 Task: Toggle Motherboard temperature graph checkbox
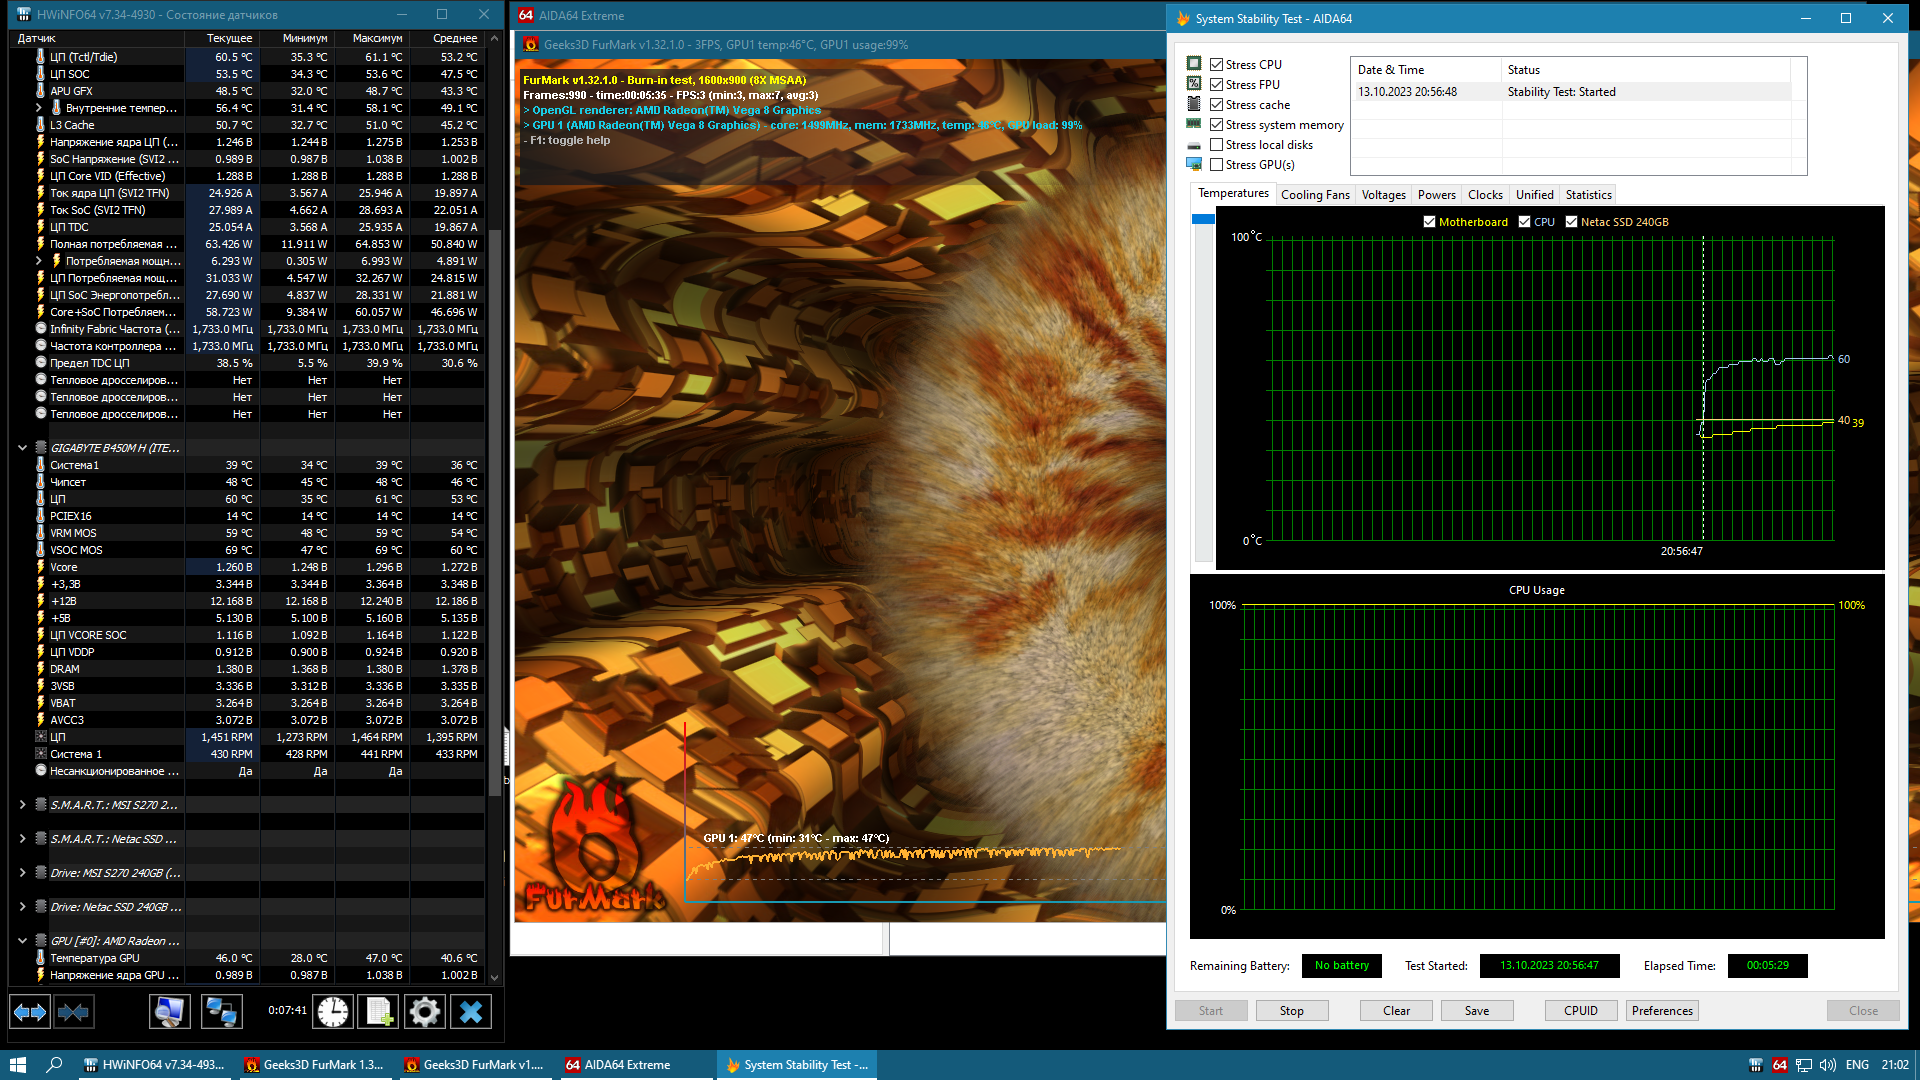[x=1429, y=222]
